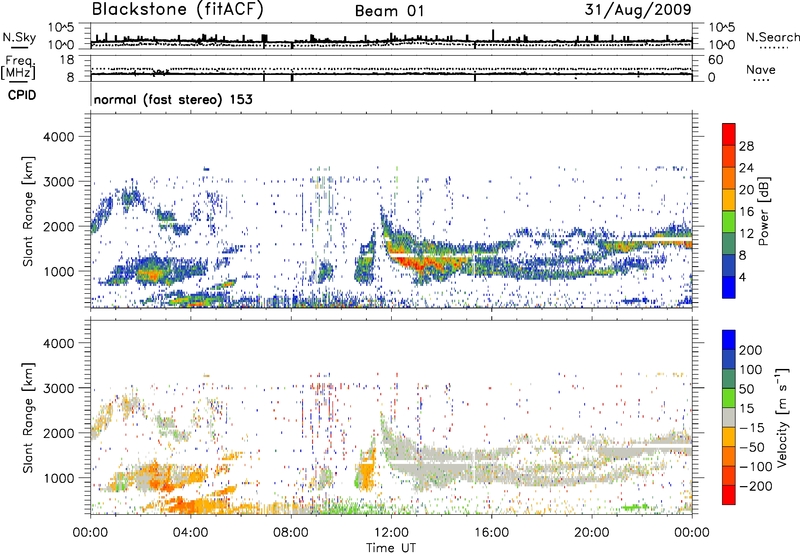Click the "normal (fast stereo) 153" CPID text
Screen dimensions: 800x554
click(x=173, y=100)
